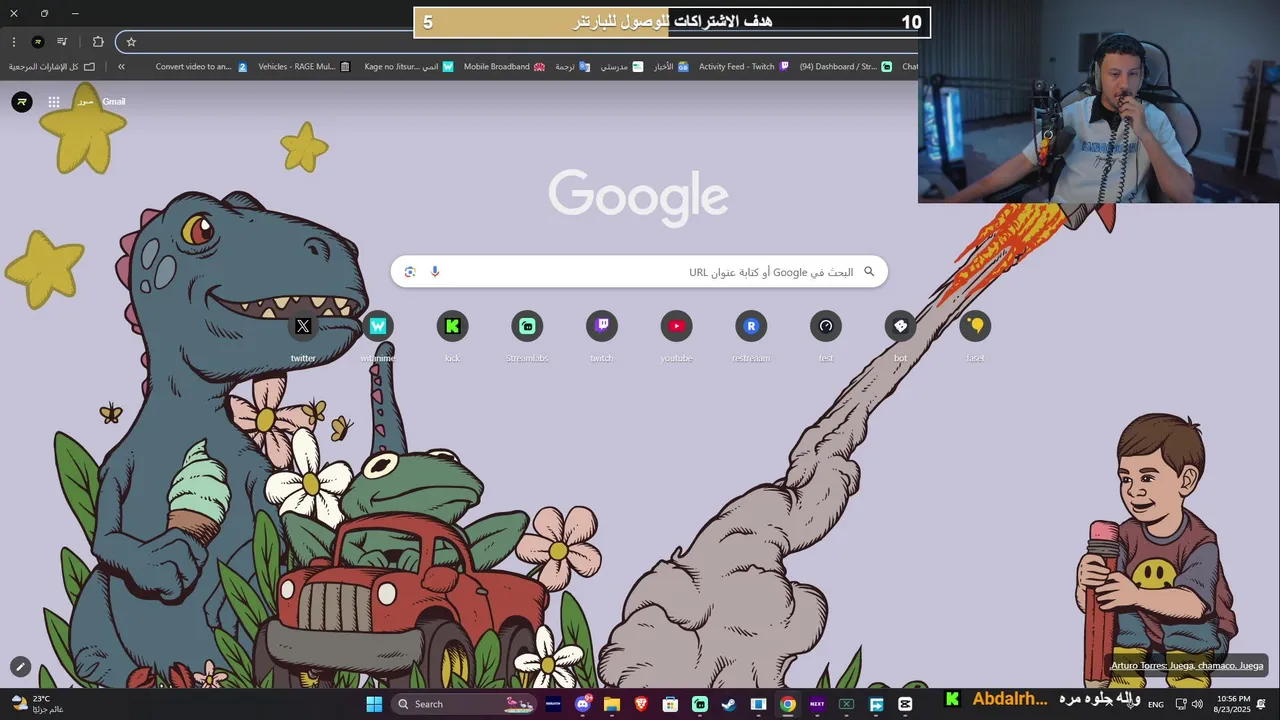Open Discord from the taskbar

pyautogui.click(x=583, y=704)
